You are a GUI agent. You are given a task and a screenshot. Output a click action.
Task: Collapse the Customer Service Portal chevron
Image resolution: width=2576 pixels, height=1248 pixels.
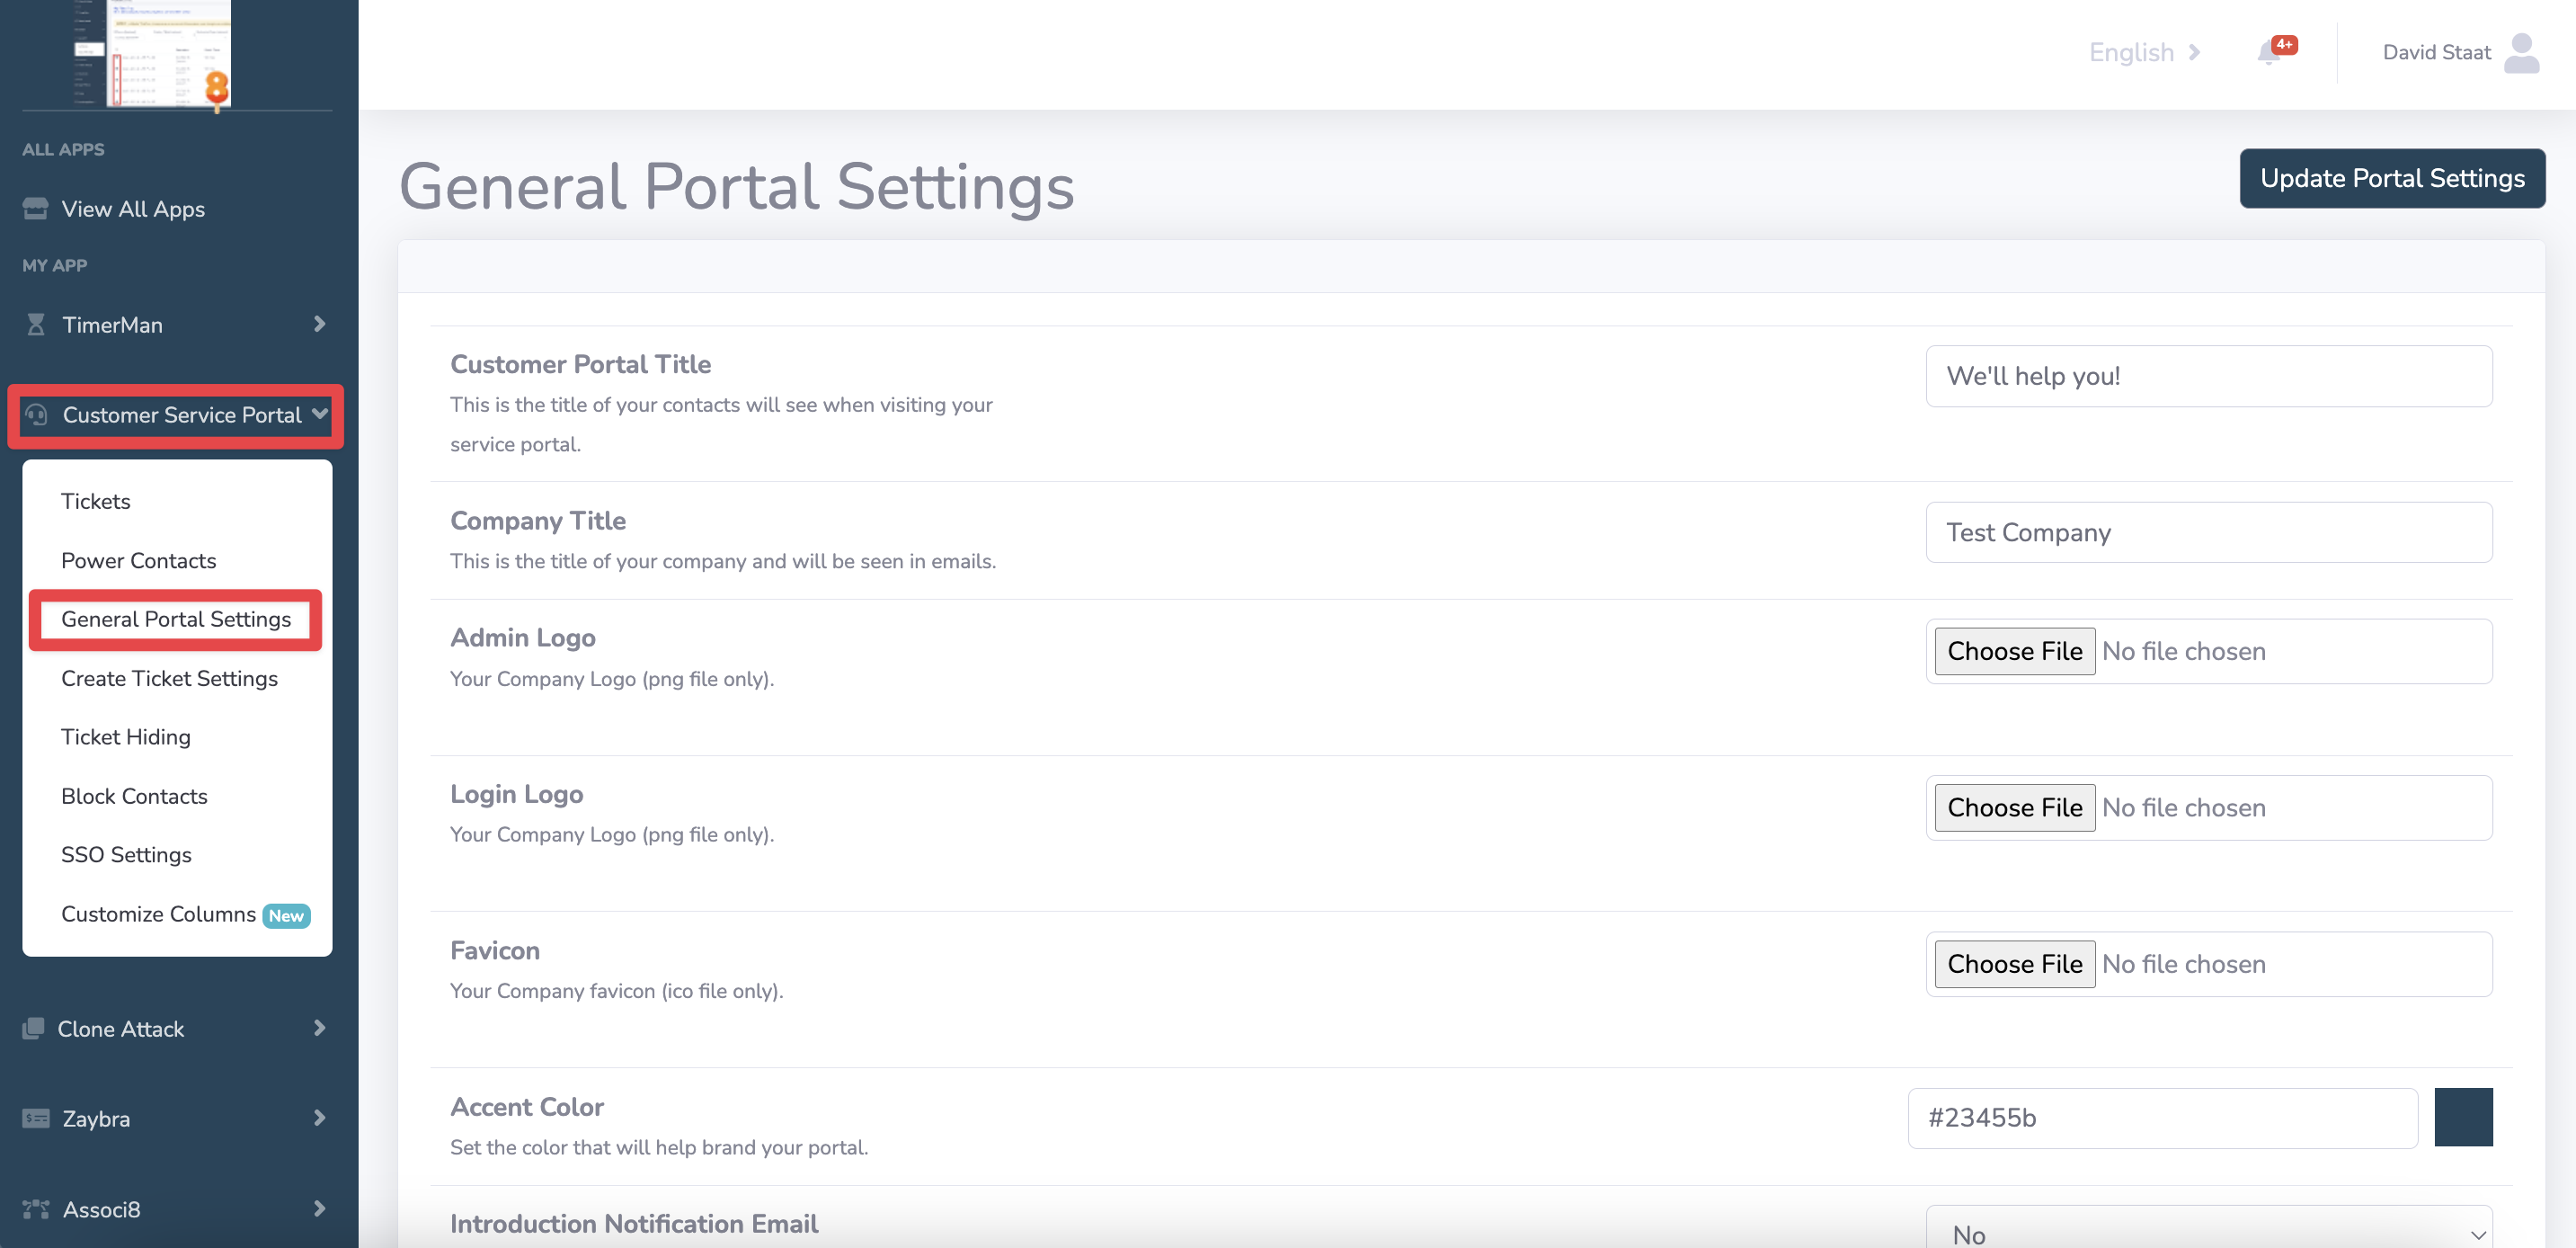click(x=319, y=414)
